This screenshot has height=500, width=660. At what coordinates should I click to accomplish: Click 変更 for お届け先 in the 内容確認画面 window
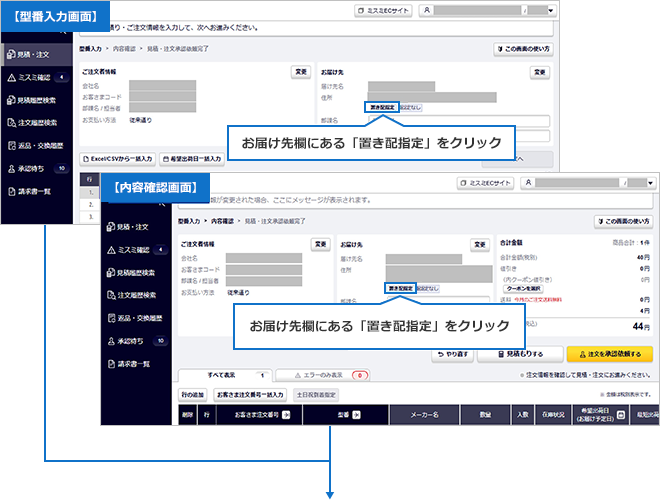[480, 245]
